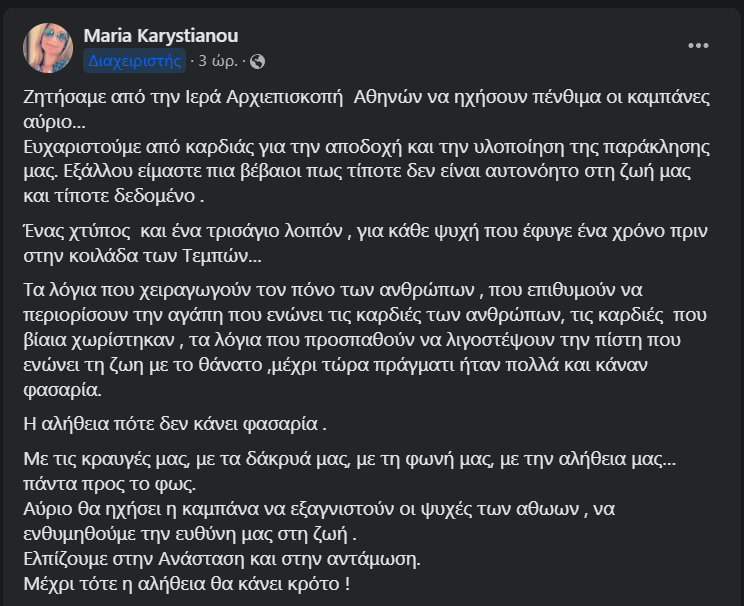Click the globe public audience icon
744x606 pixels.
[x=257, y=61]
